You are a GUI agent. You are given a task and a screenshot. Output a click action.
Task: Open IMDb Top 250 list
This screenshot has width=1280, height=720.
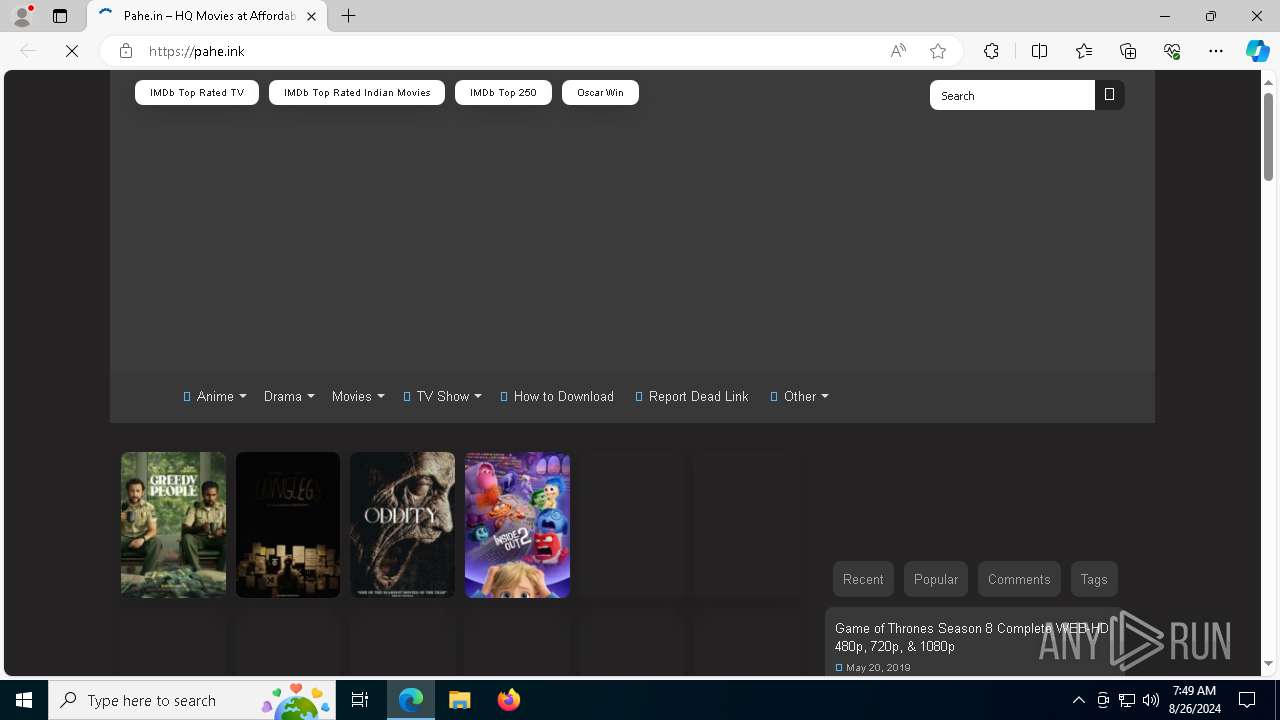click(x=503, y=92)
